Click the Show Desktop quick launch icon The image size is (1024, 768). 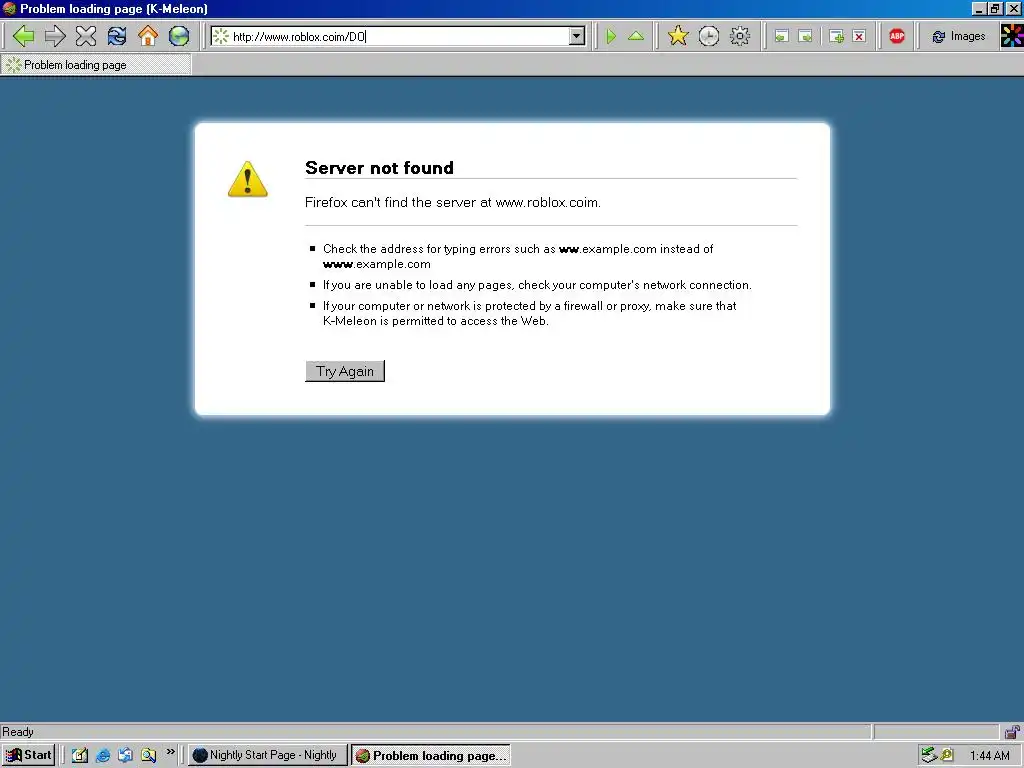click(80, 755)
